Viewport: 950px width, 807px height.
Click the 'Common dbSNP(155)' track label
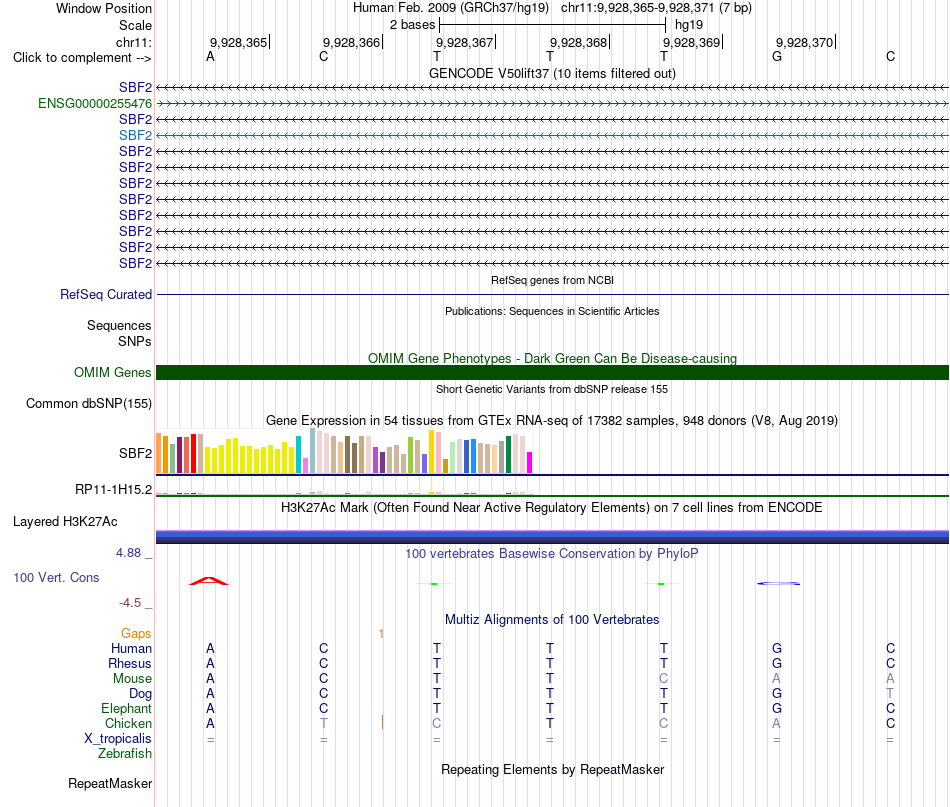(89, 404)
